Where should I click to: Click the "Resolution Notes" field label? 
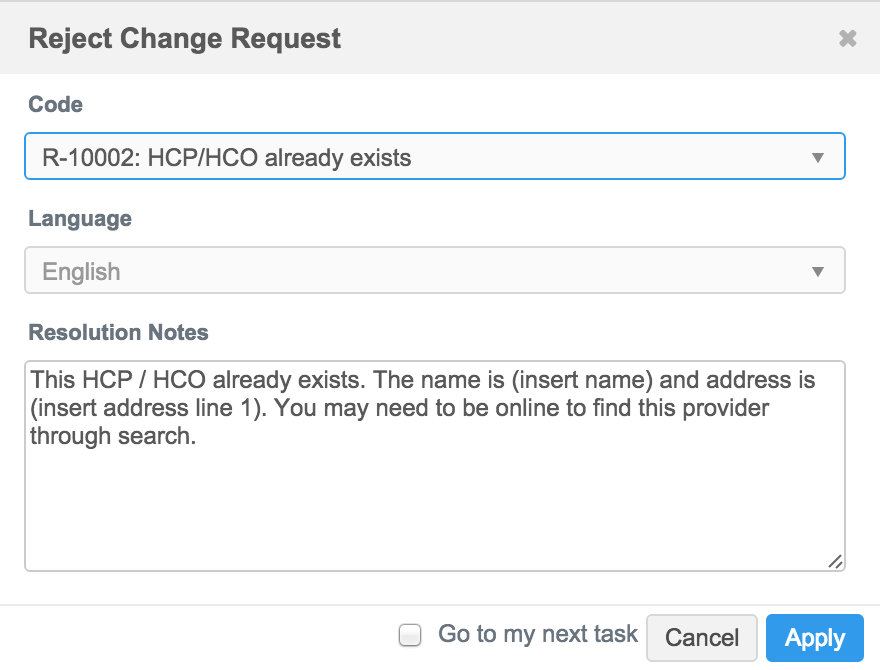tap(119, 332)
